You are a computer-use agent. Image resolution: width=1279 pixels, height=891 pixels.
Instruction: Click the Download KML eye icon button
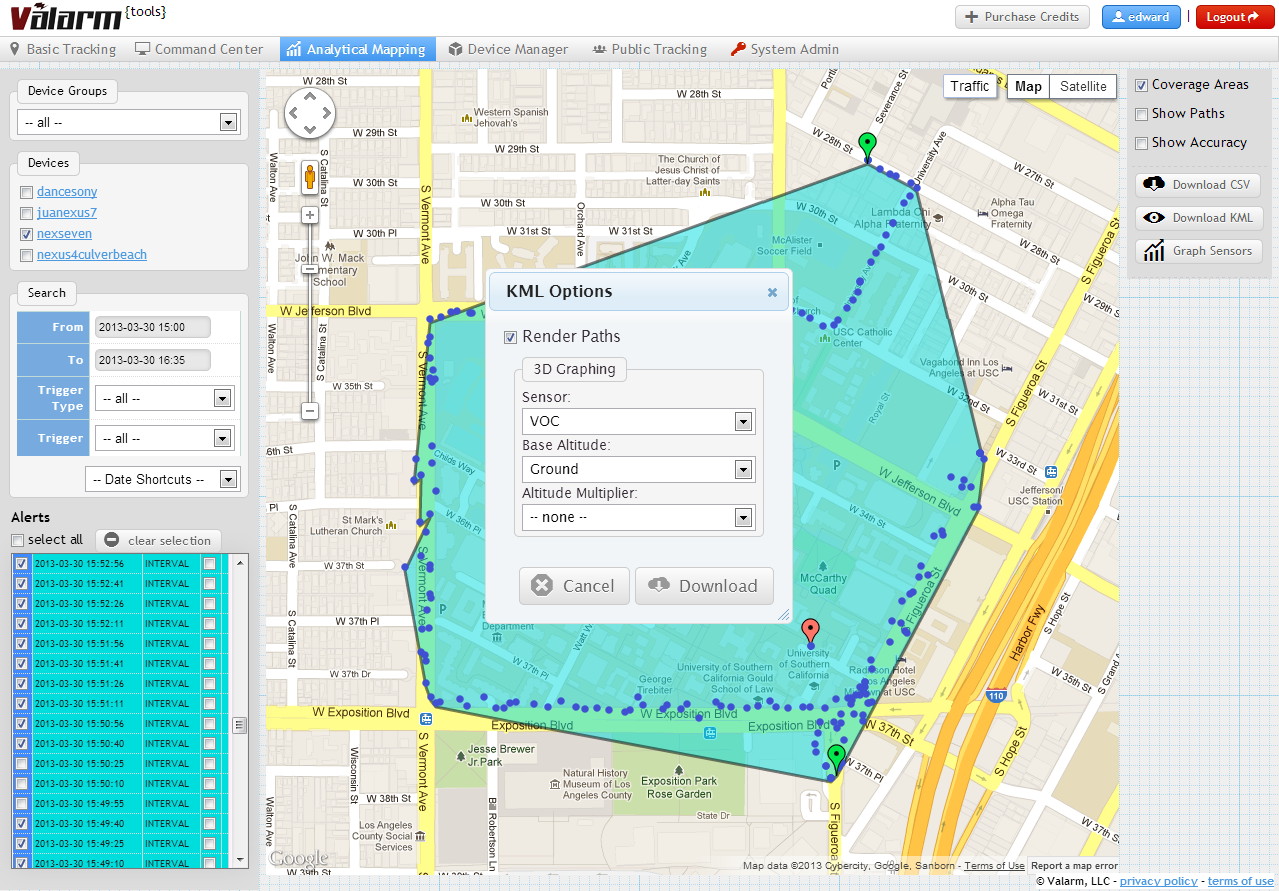click(1199, 218)
